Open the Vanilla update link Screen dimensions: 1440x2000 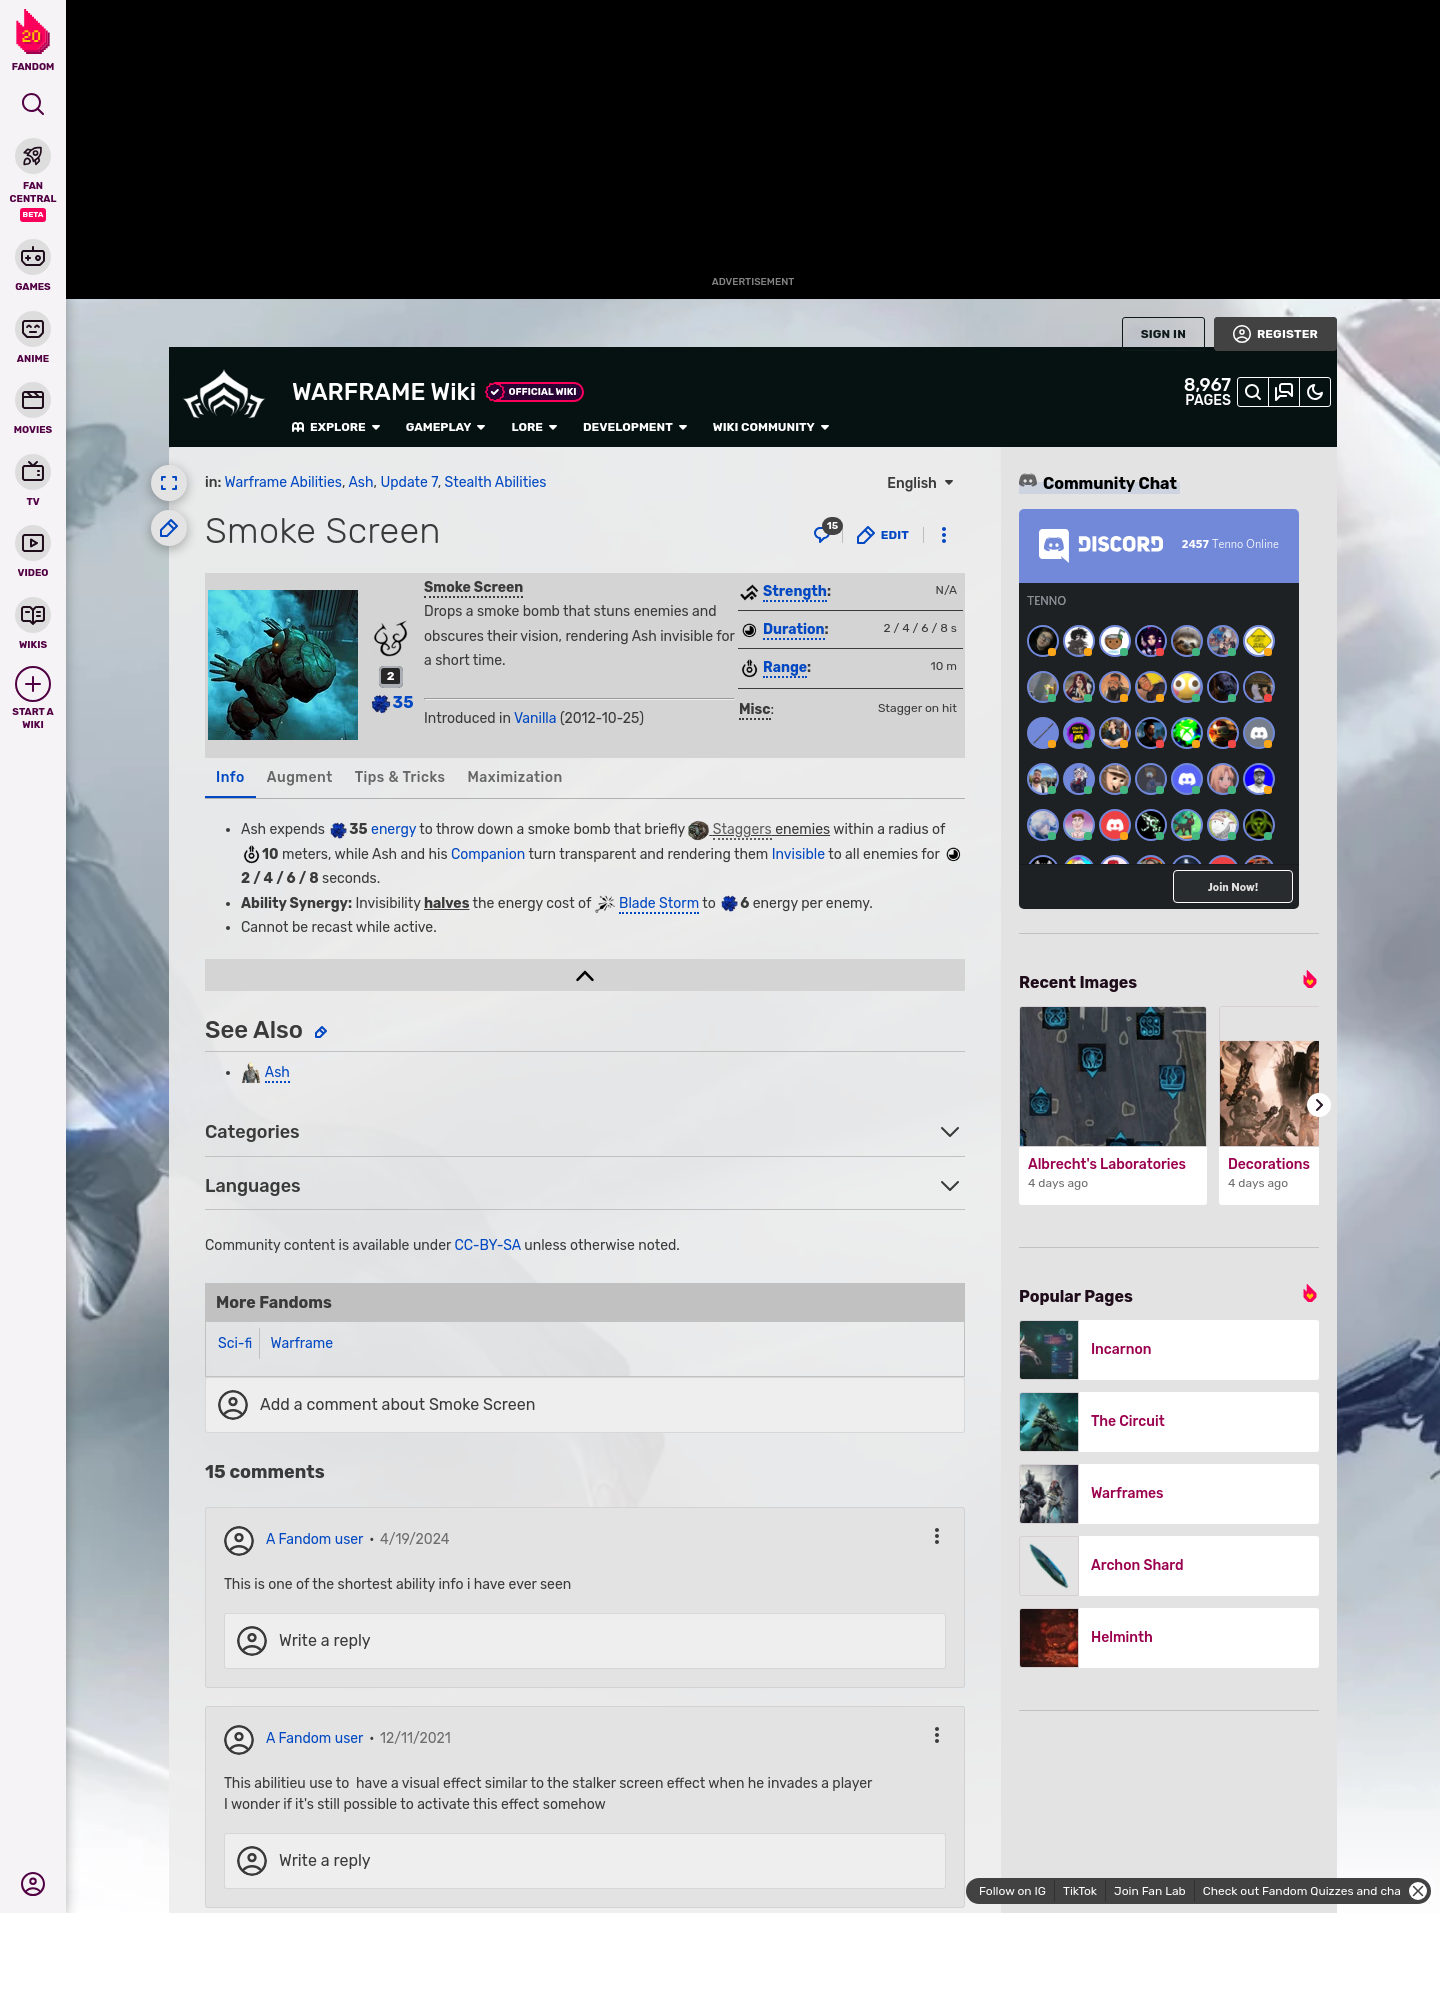pos(535,718)
